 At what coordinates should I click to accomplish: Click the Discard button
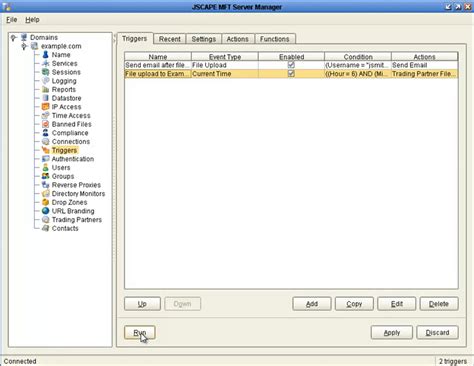pyautogui.click(x=437, y=332)
